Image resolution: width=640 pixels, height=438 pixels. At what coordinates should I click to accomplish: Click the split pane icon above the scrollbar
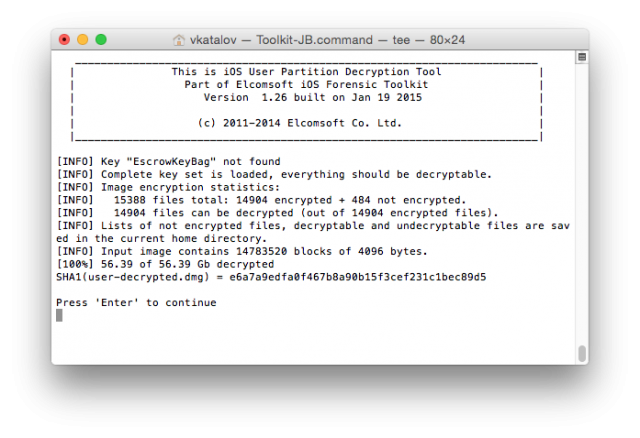click(581, 58)
